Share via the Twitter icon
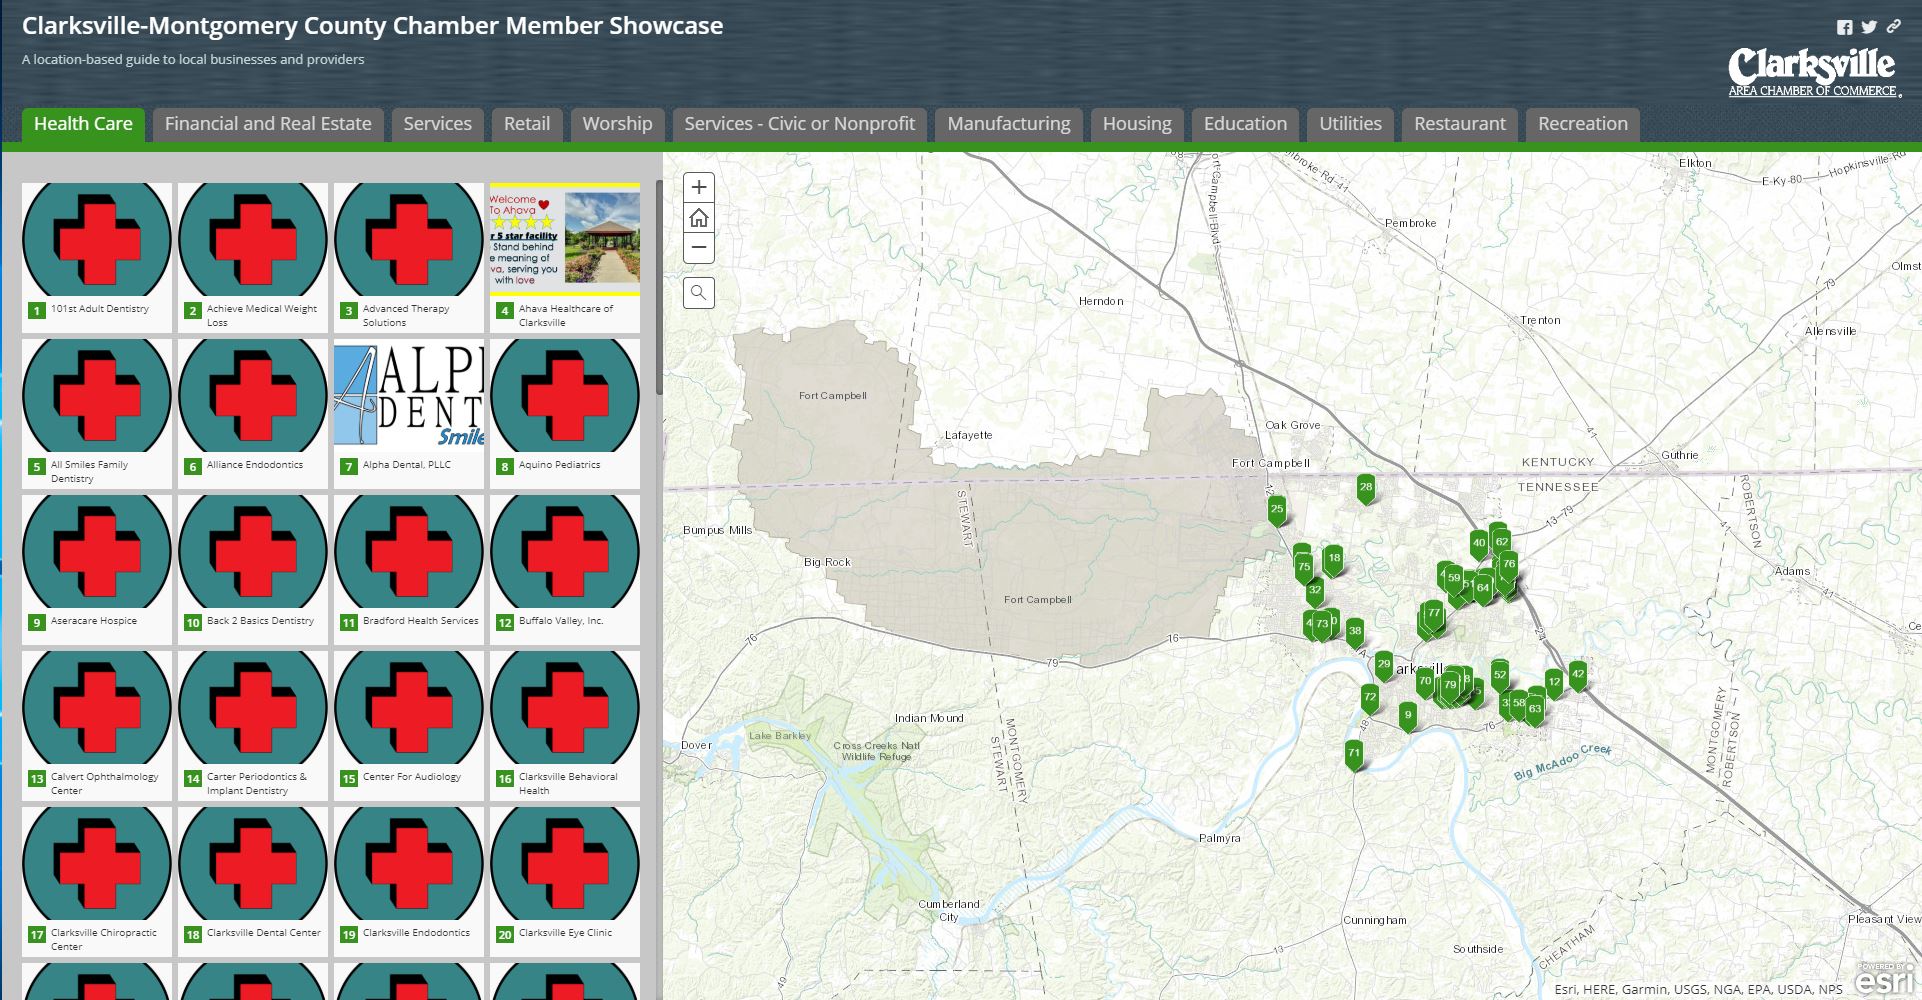Screen dimensions: 1922x1000 [x=1869, y=28]
